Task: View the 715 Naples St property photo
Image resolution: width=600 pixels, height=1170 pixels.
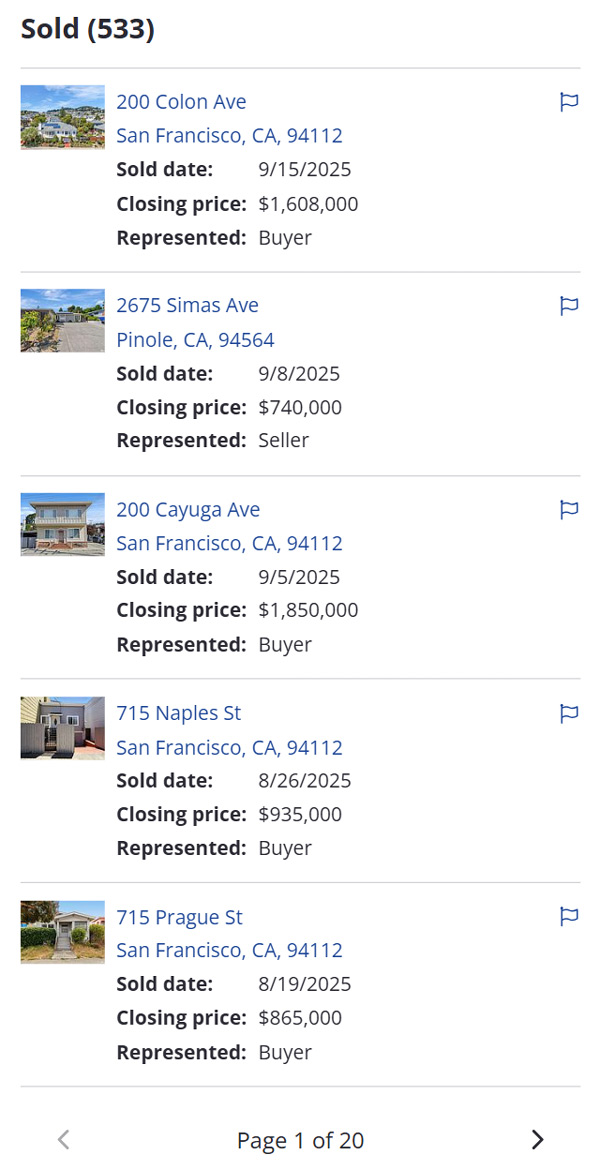Action: click(x=62, y=728)
